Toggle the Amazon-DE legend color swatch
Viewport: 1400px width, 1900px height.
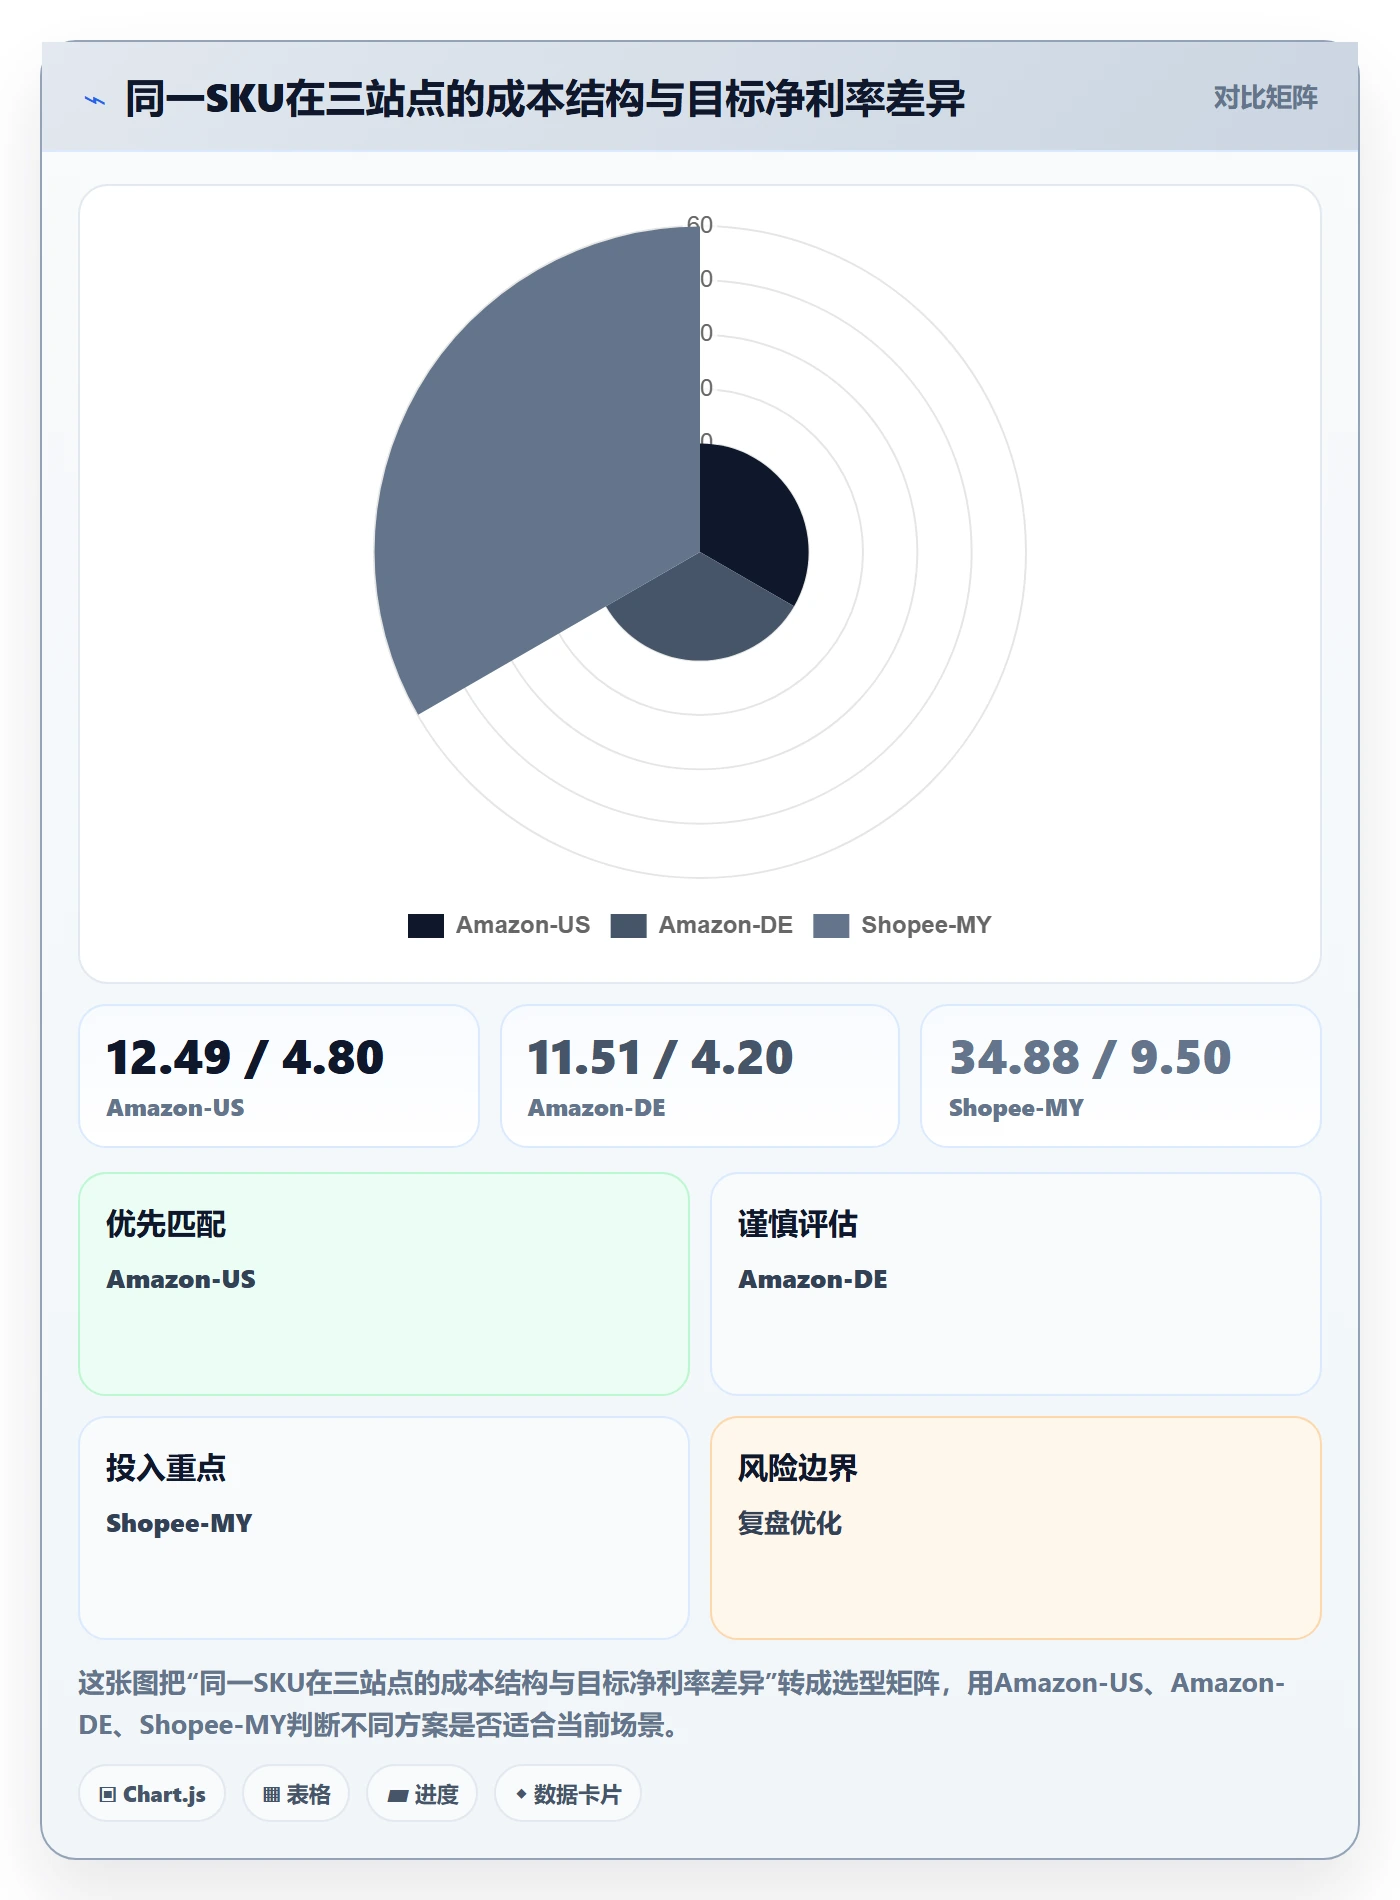click(628, 925)
